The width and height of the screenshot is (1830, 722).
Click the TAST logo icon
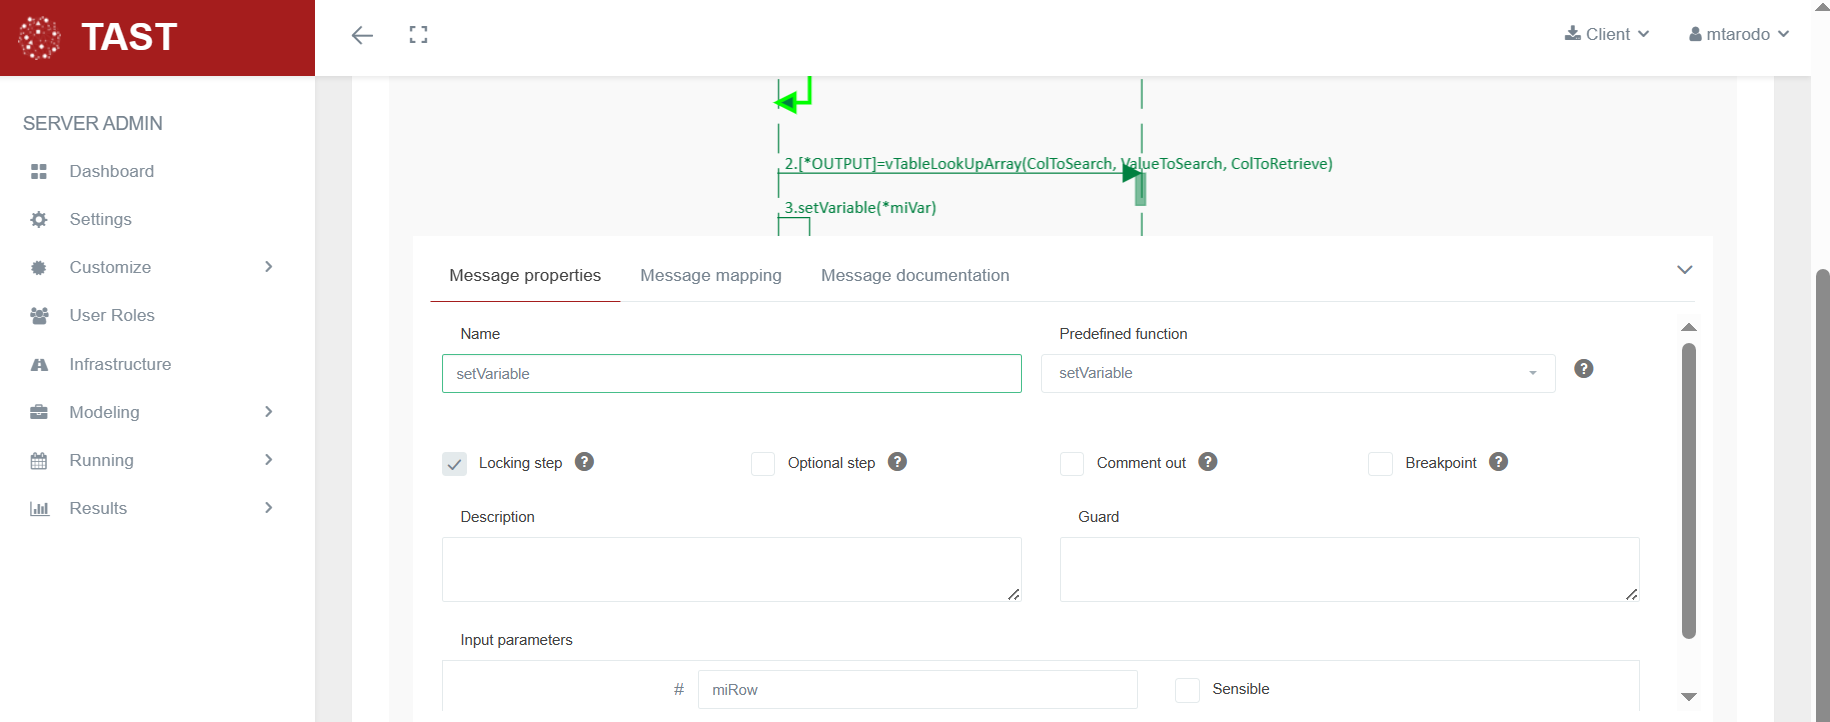pyautogui.click(x=39, y=38)
